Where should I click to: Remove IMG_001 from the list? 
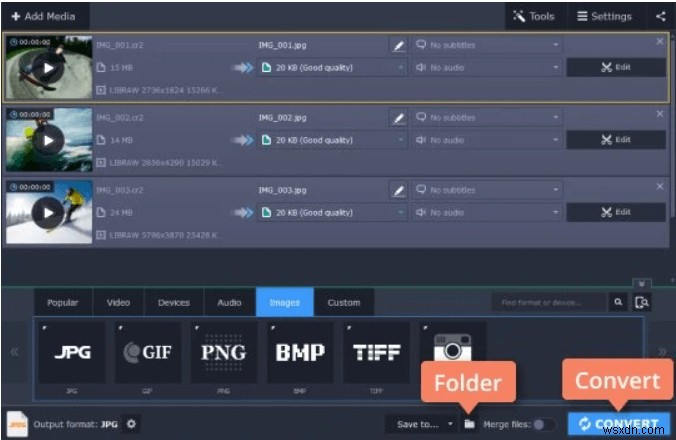[660, 41]
